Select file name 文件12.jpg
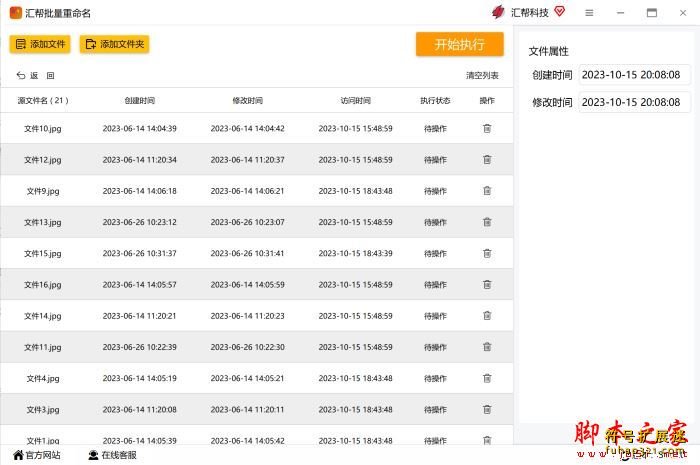Viewport: 700px width, 465px height. (43, 160)
